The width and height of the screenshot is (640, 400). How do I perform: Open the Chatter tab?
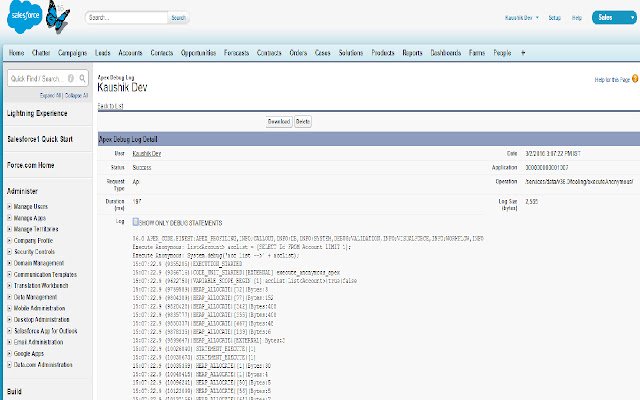click(41, 53)
